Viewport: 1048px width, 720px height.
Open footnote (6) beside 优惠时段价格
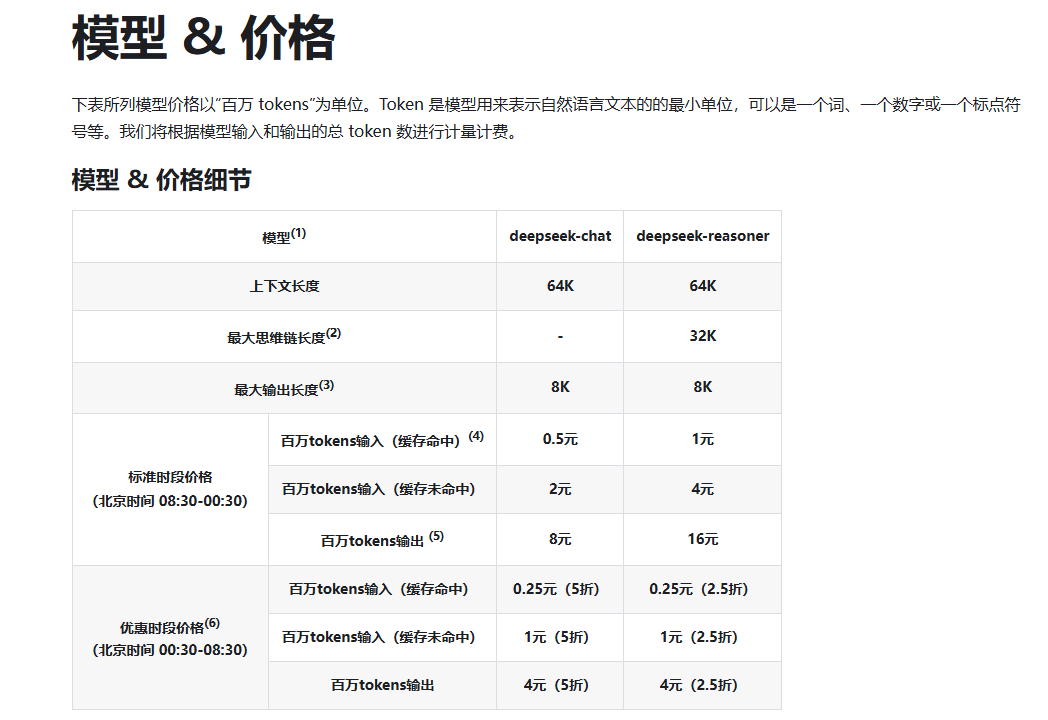coord(212,623)
